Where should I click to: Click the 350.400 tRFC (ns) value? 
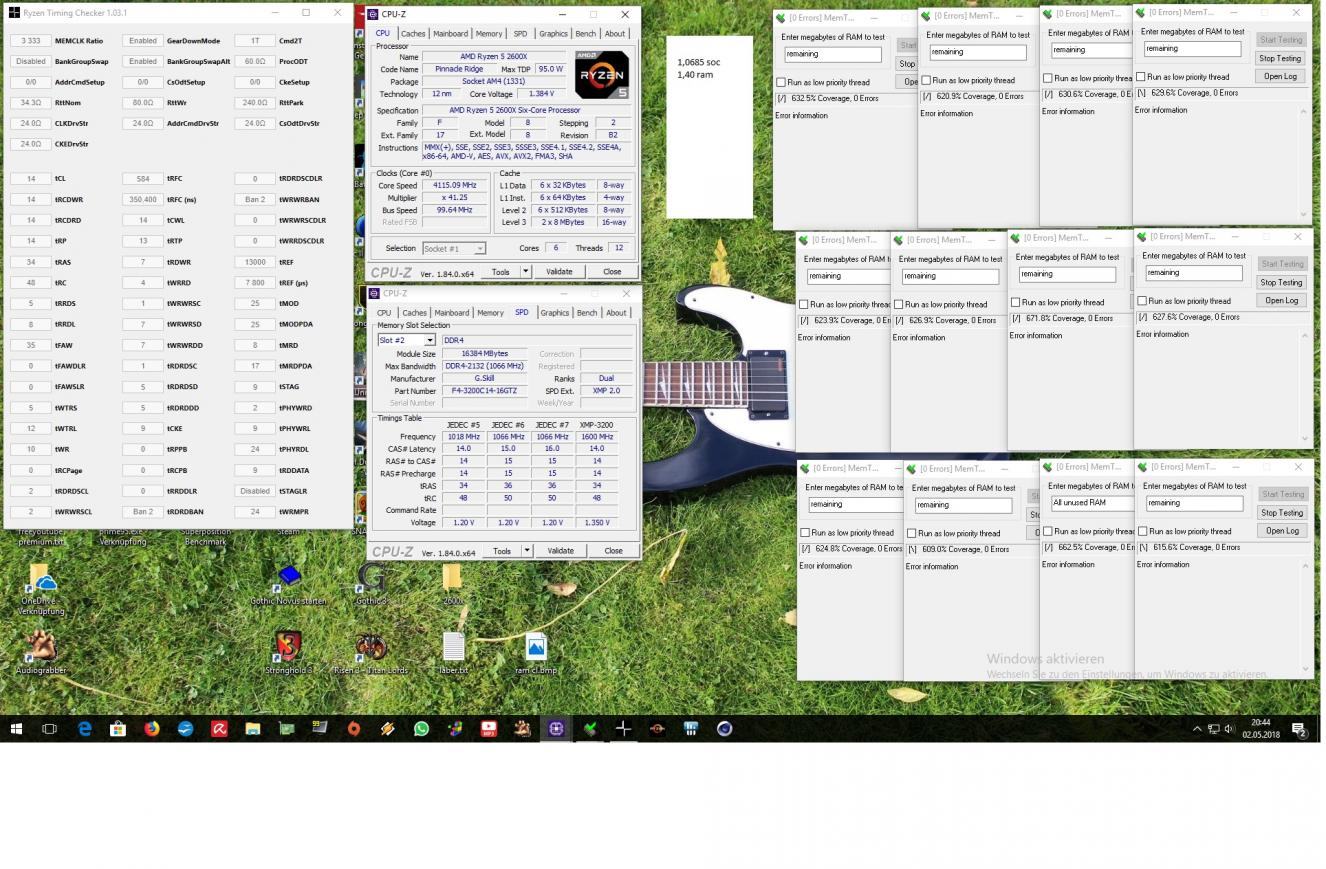tap(143, 199)
